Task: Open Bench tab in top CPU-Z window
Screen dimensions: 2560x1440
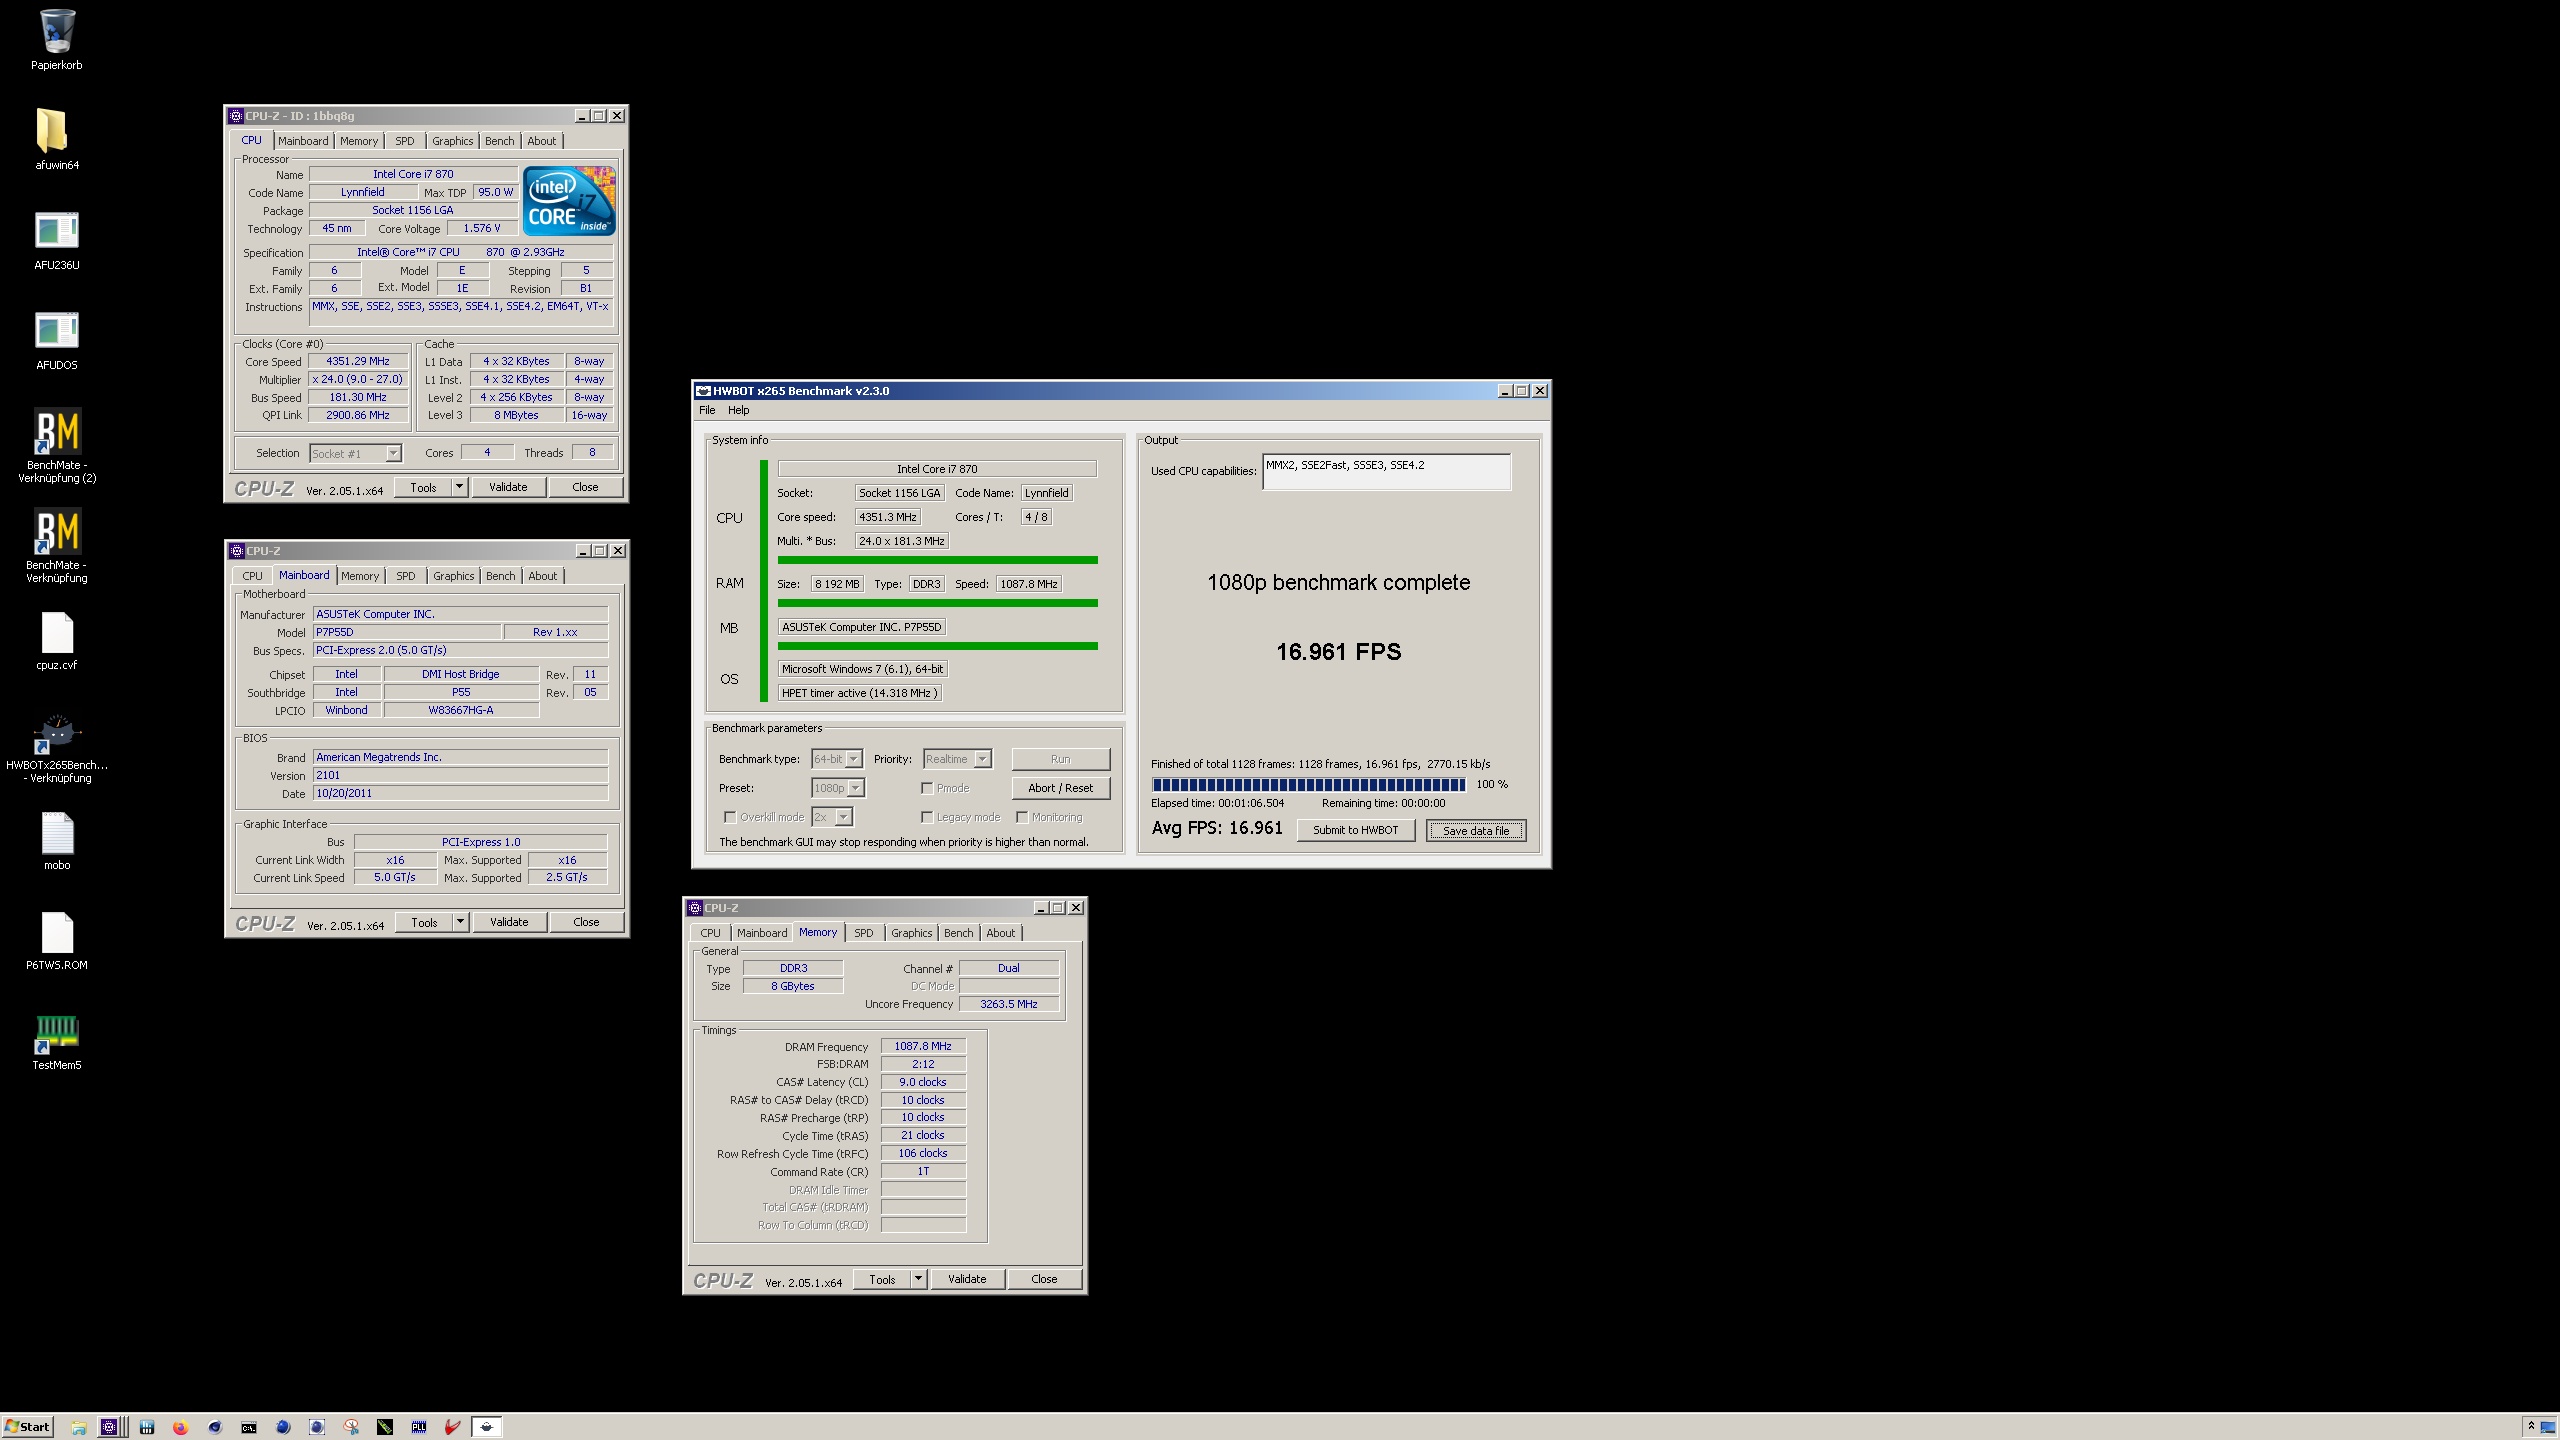Action: (x=499, y=141)
